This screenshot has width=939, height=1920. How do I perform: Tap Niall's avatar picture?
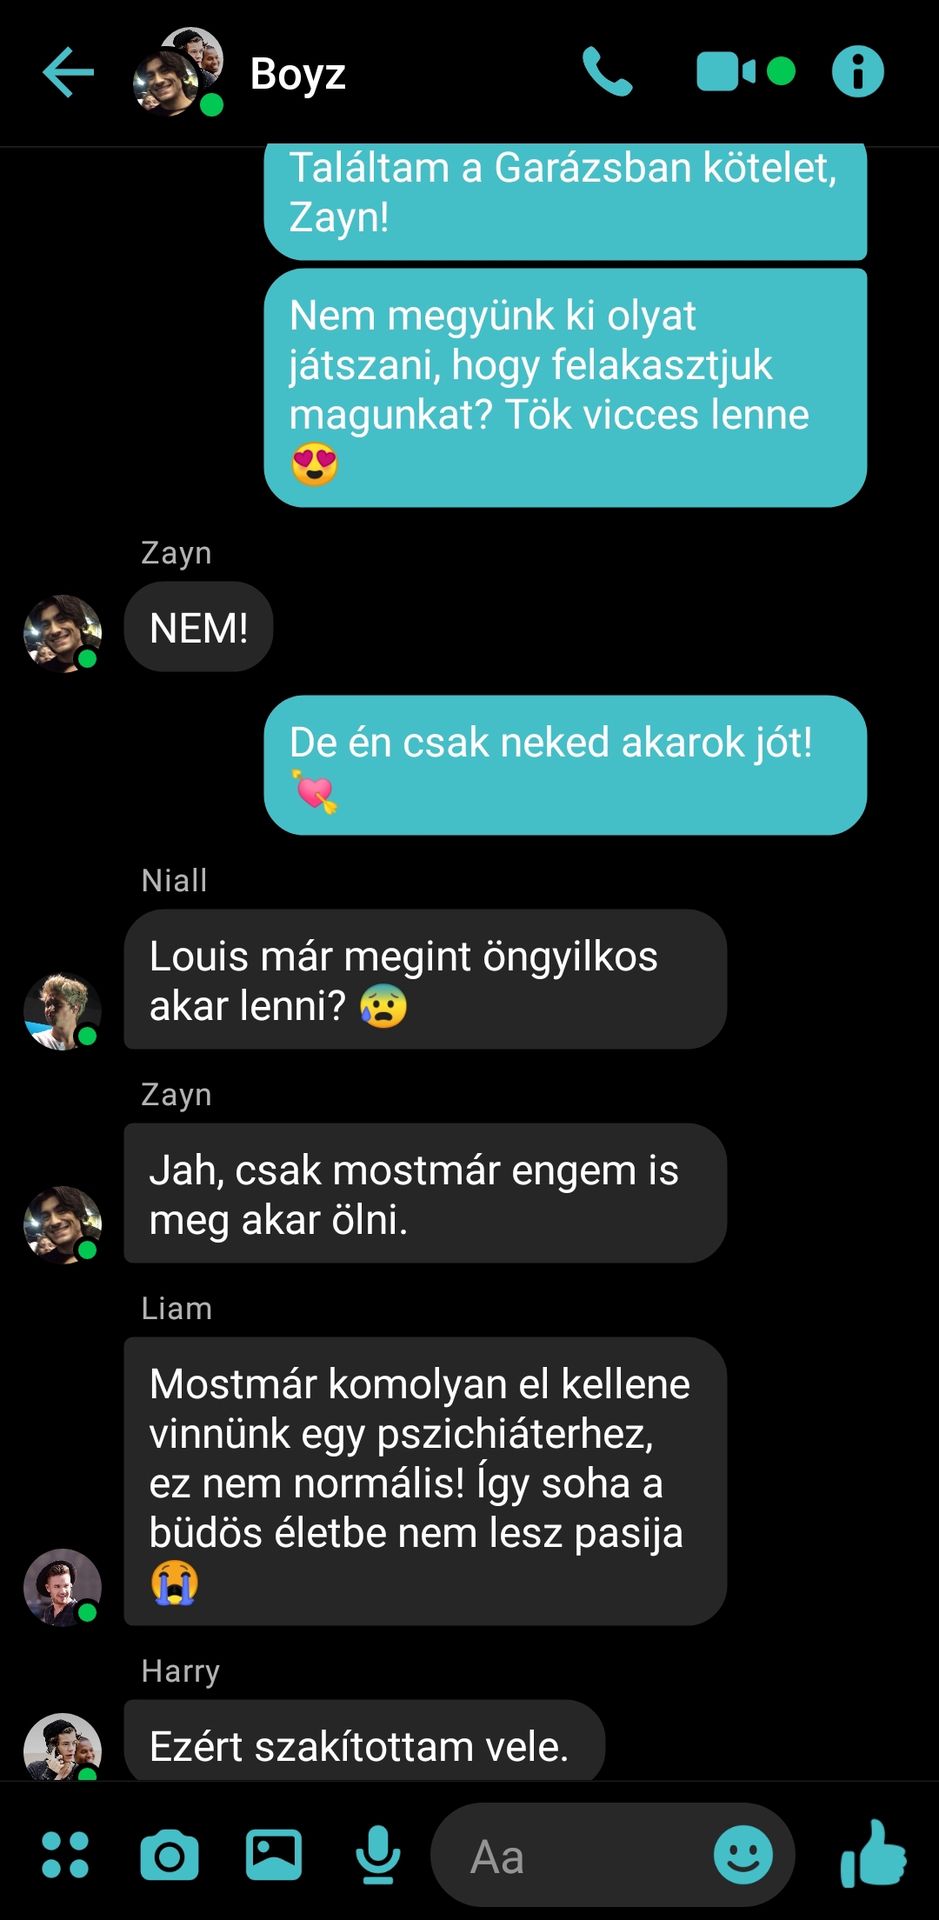coord(62,1011)
